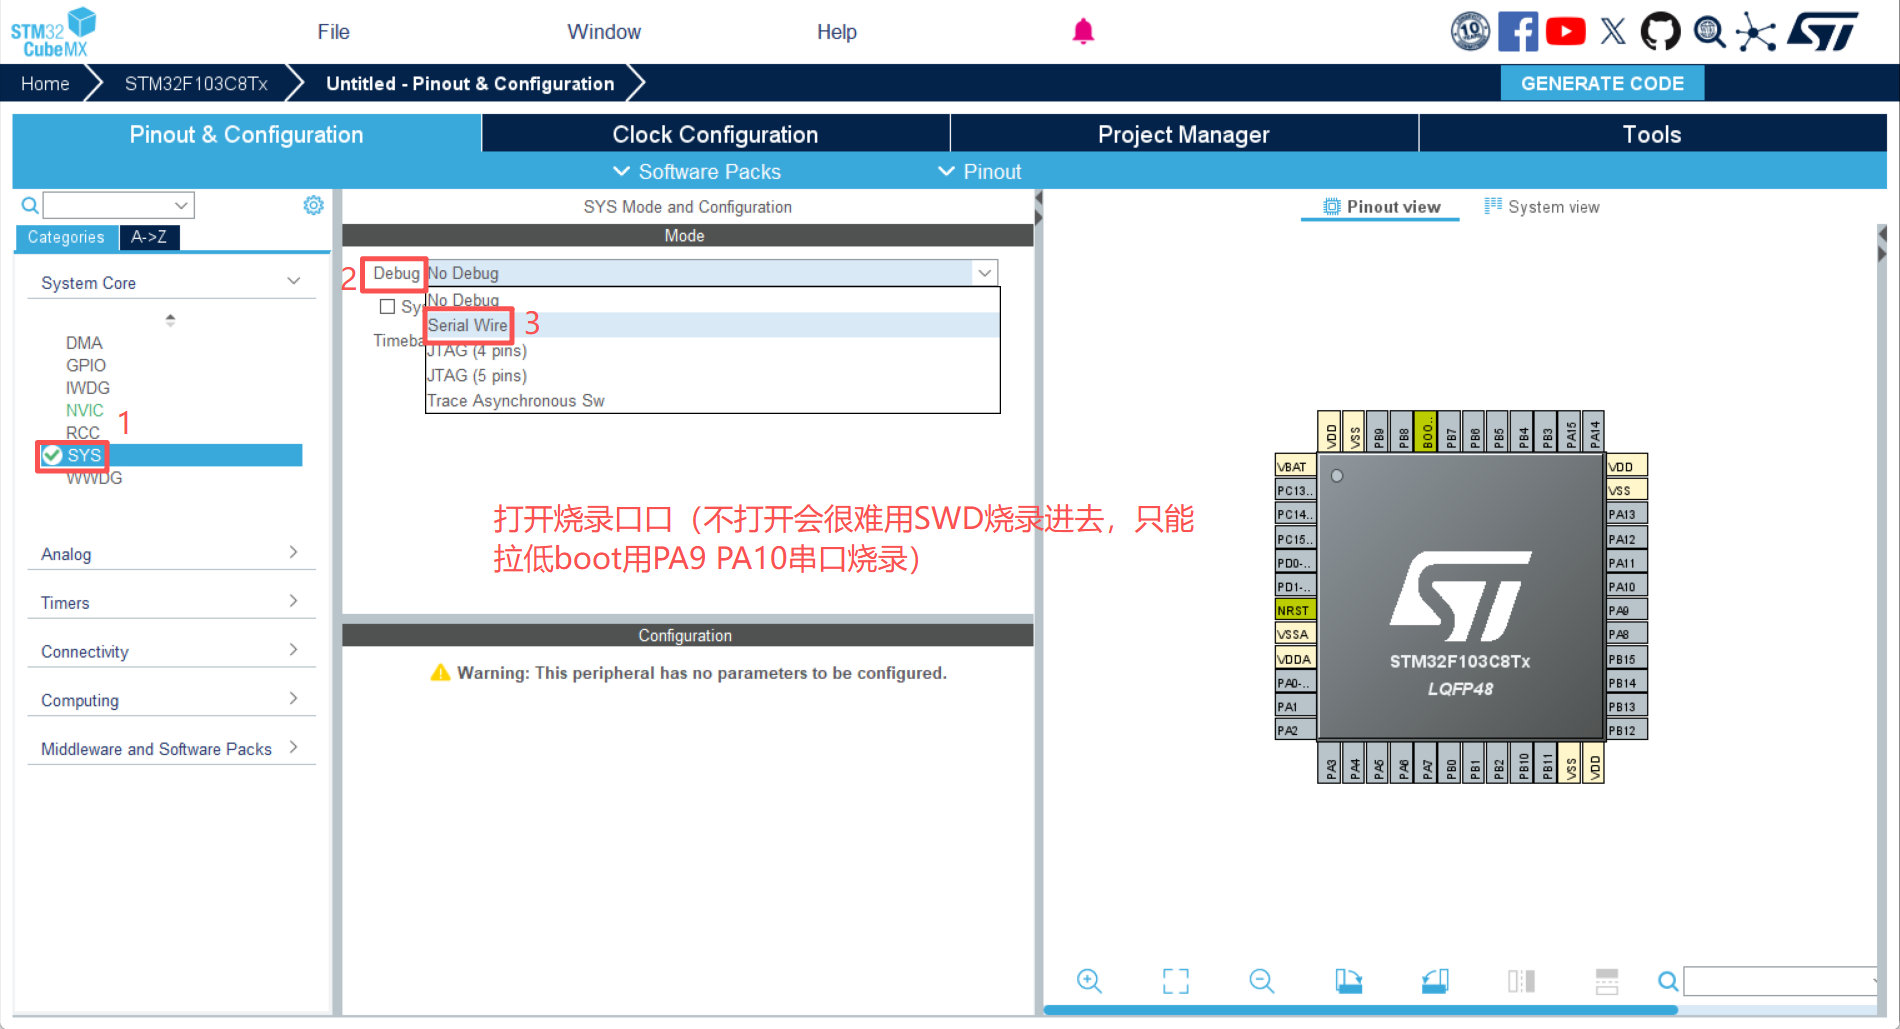Click the pin search magnifier icon
The width and height of the screenshot is (1900, 1029).
click(1668, 981)
